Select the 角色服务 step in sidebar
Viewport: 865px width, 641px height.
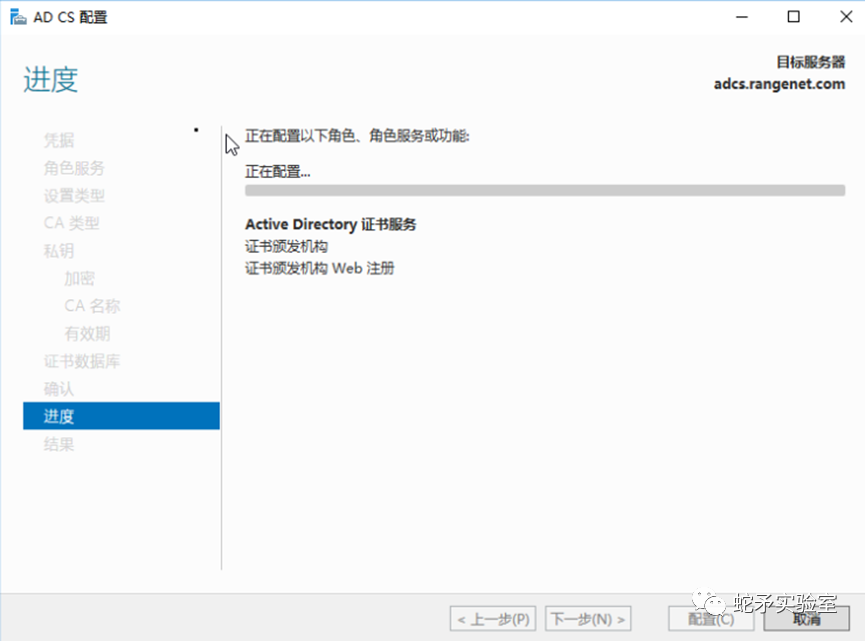(74, 168)
